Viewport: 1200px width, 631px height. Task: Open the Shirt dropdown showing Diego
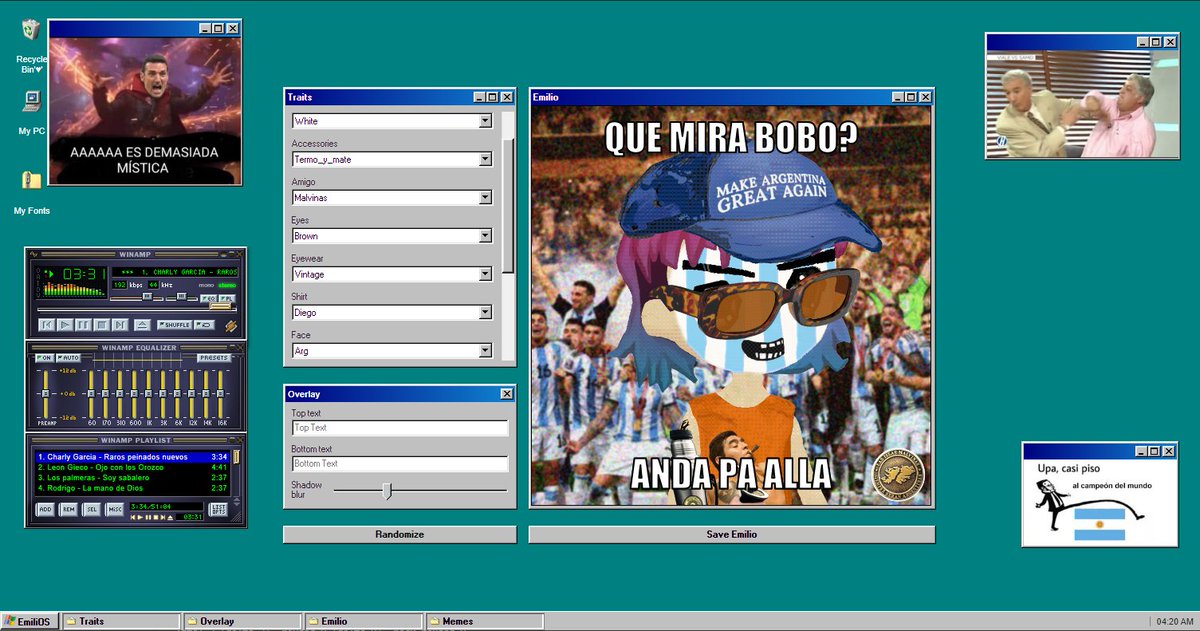tap(392, 312)
